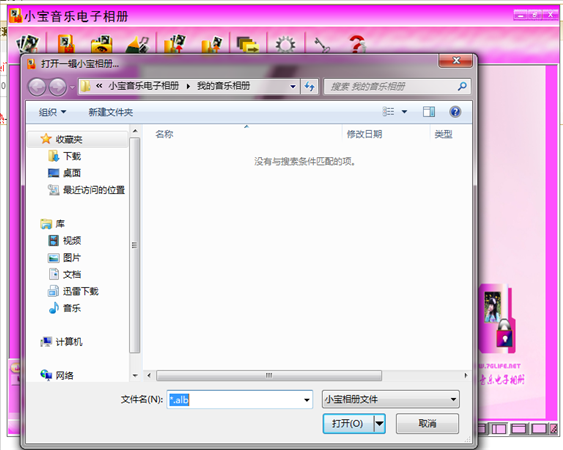Sort by 名称 column header
This screenshot has height=450, width=563.
coord(164,134)
